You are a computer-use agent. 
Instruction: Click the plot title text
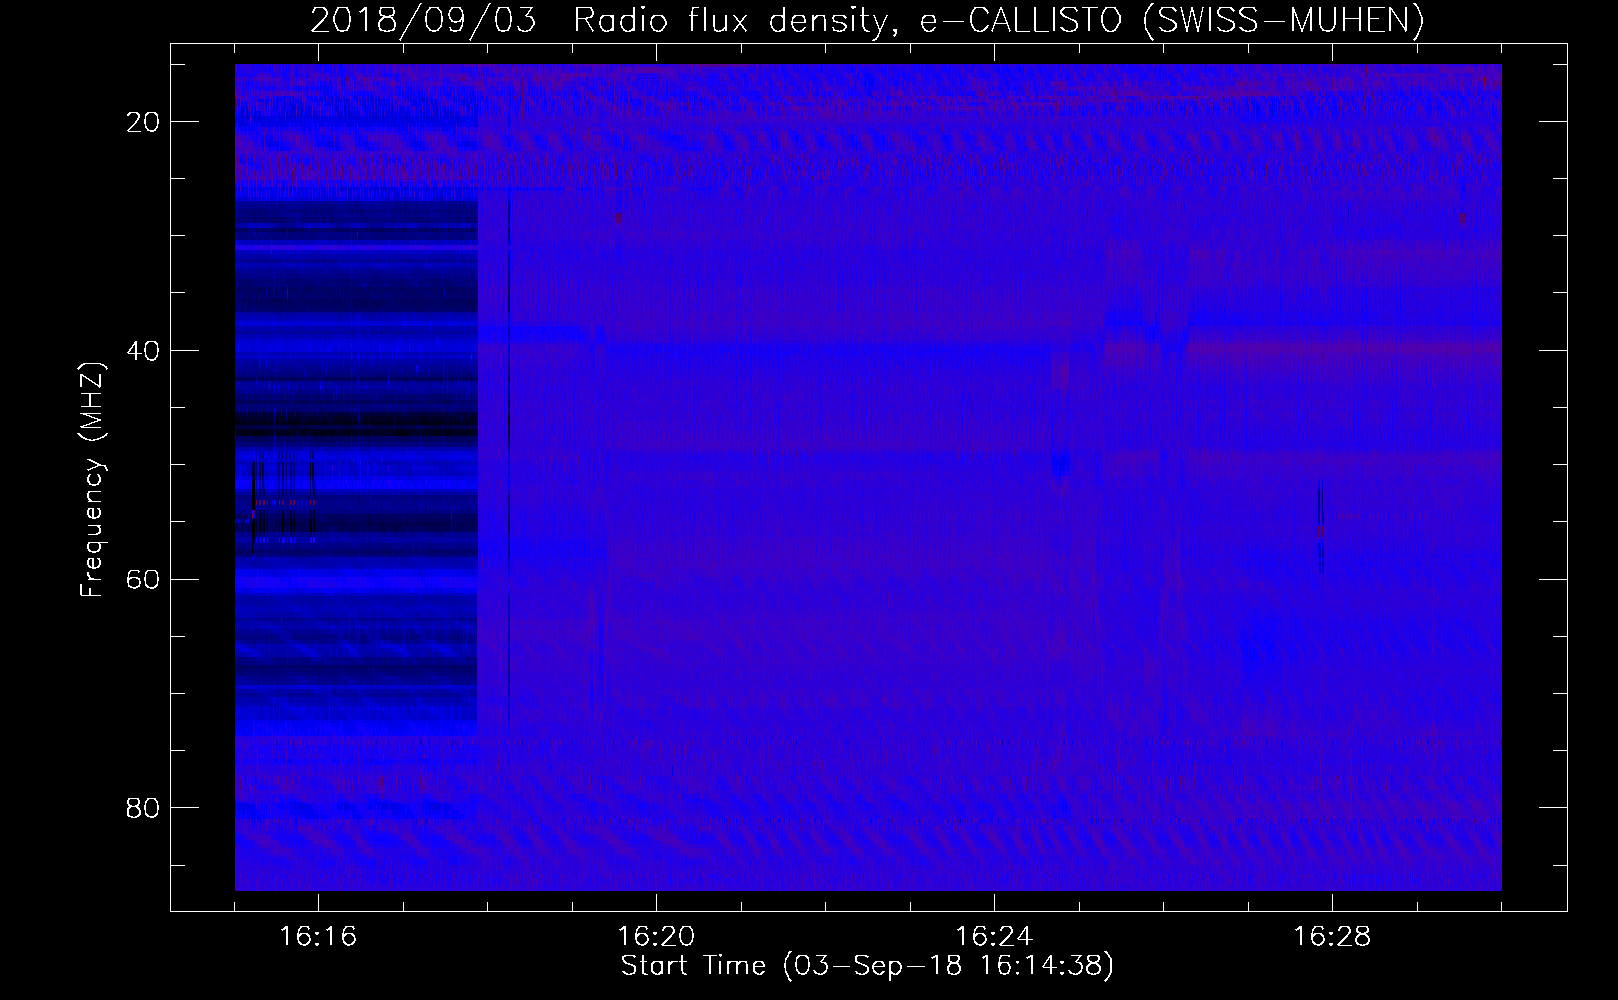pos(867,20)
